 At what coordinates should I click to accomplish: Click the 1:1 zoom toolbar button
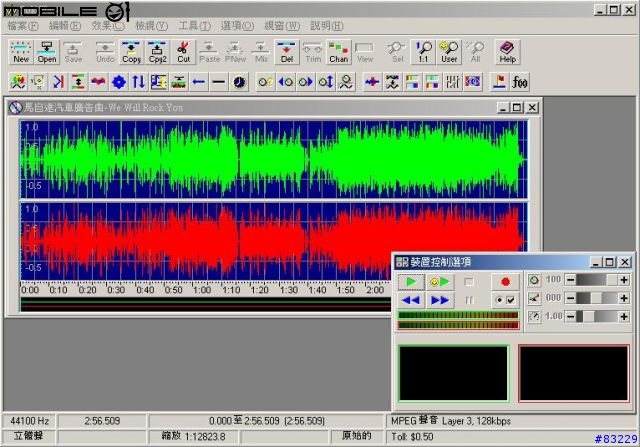pos(423,52)
